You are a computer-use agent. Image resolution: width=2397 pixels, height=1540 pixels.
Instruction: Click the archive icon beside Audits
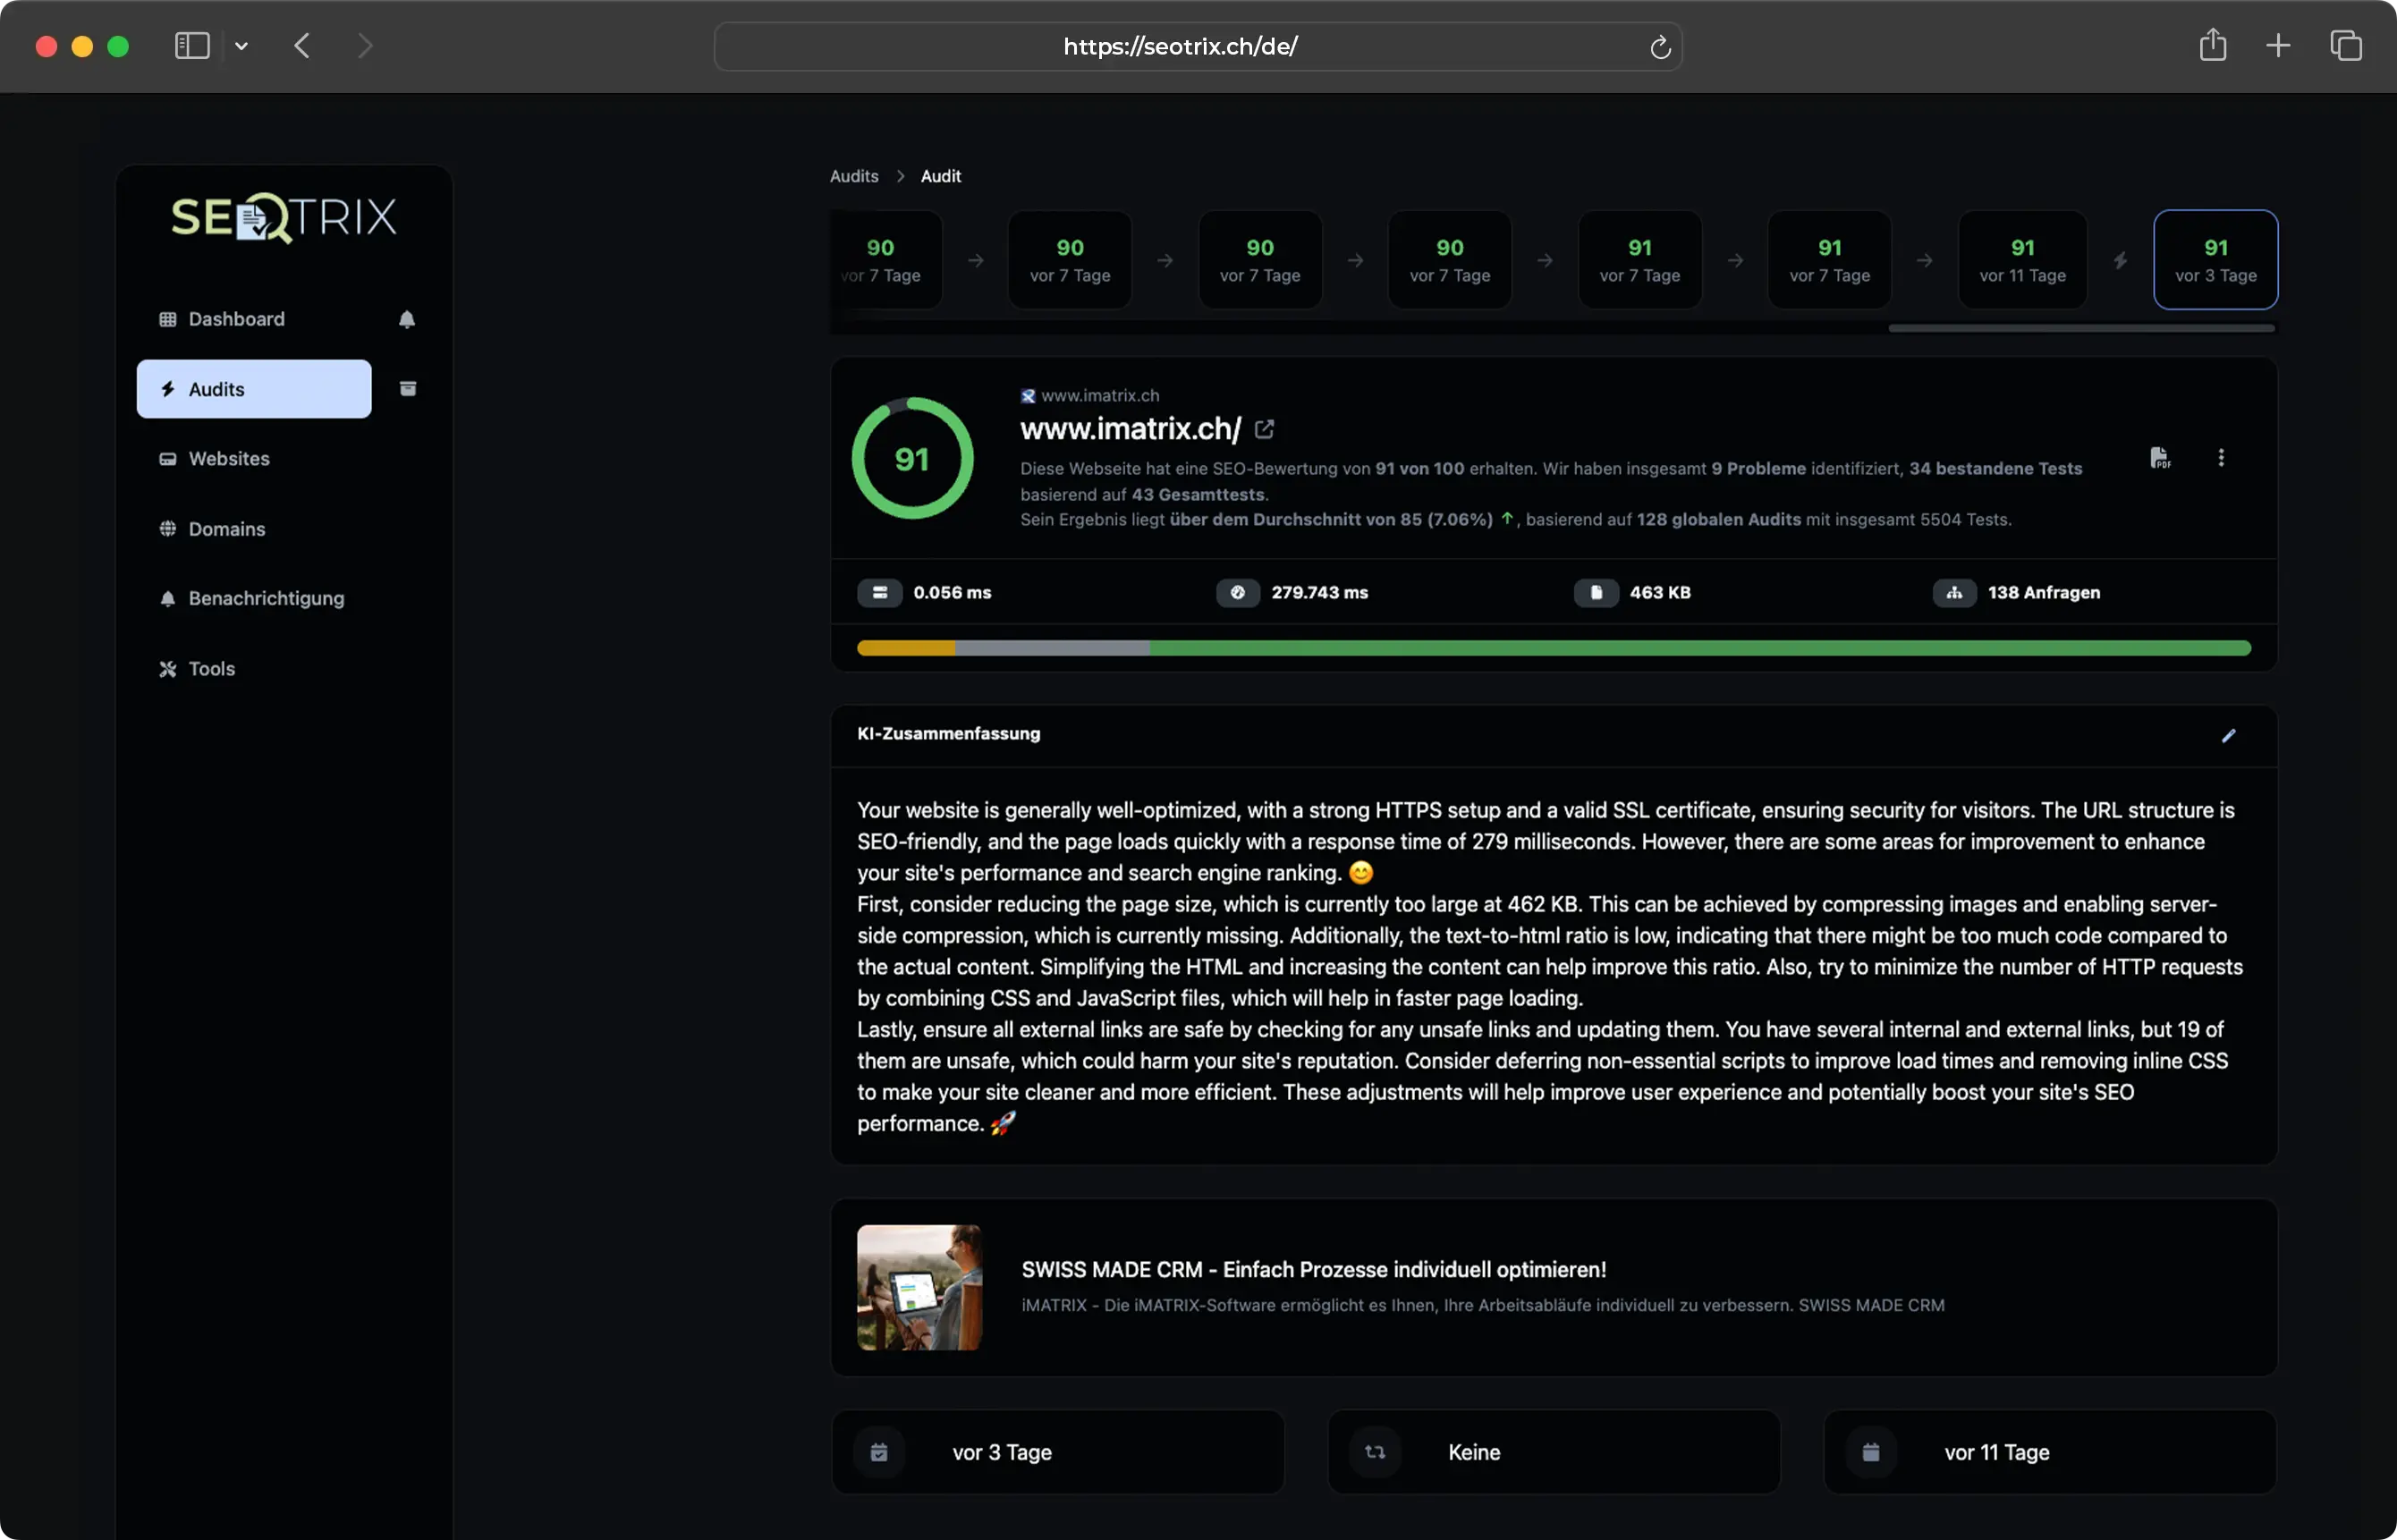coord(407,389)
